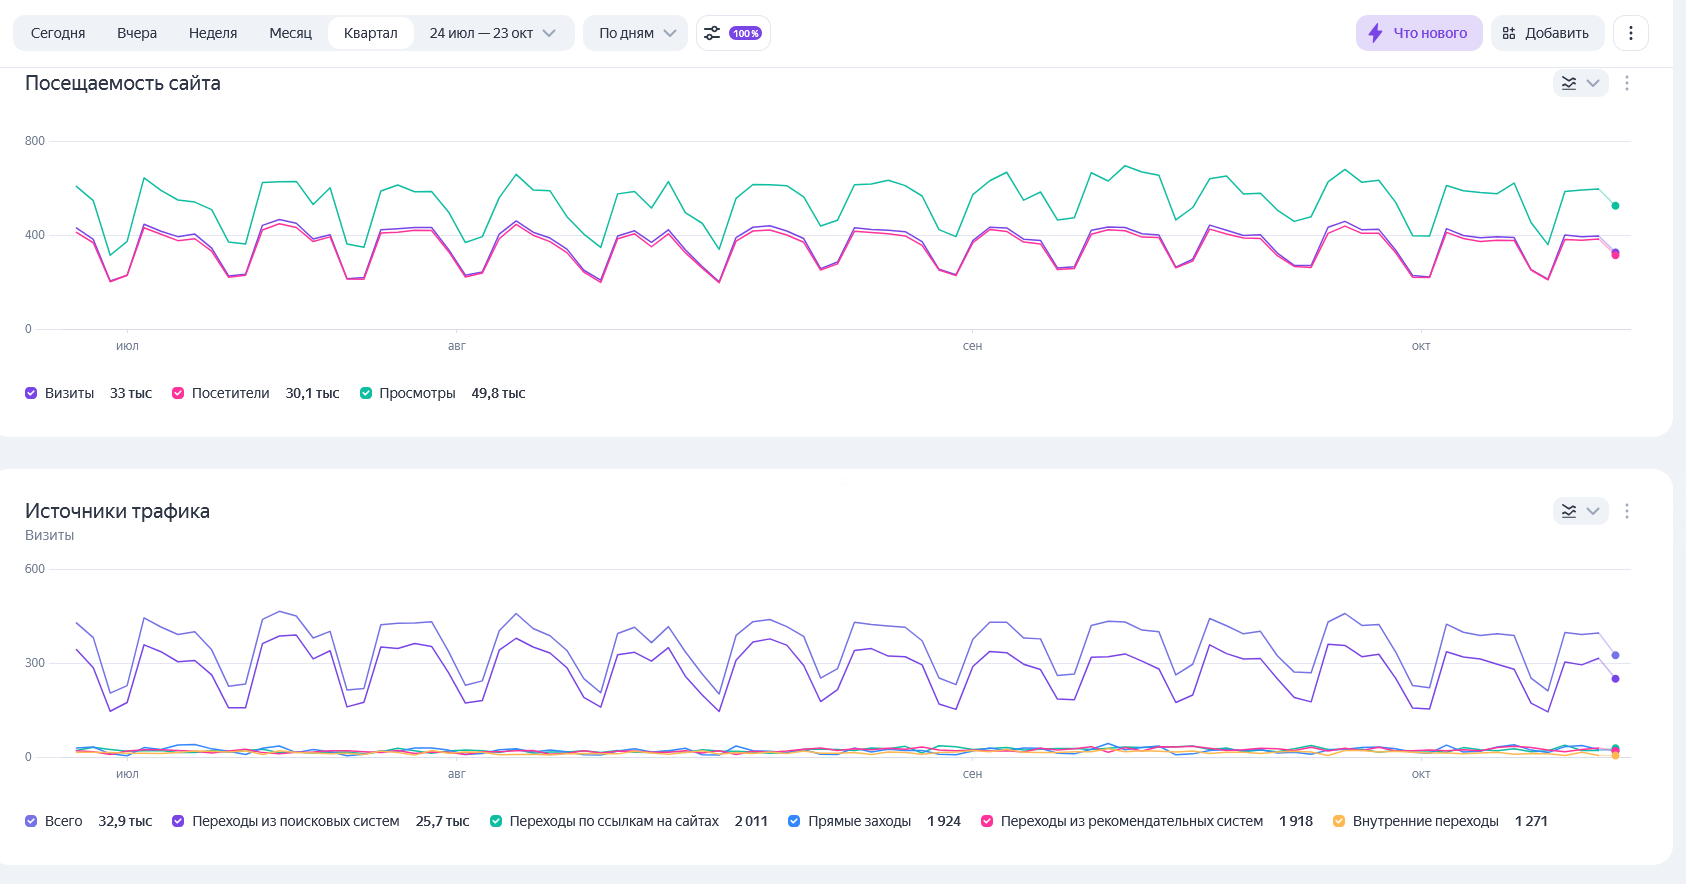Screen dimensions: 1686x884
Task: Toggle the Просмотры series checkbox
Action: coord(366,393)
